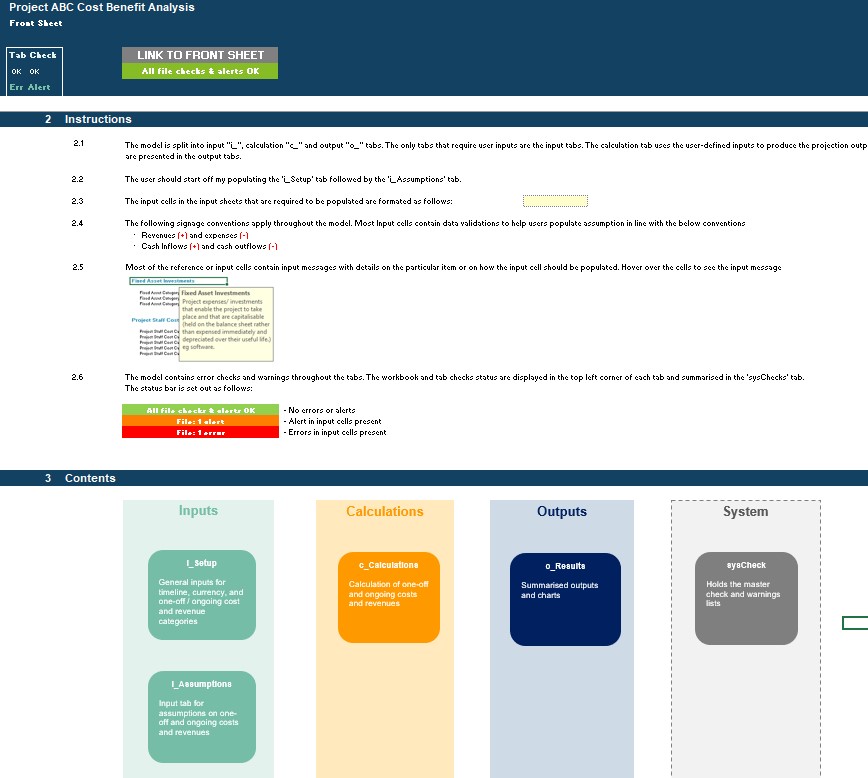Click the 'Front Sheet' subtitle

pyautogui.click(x=36, y=23)
